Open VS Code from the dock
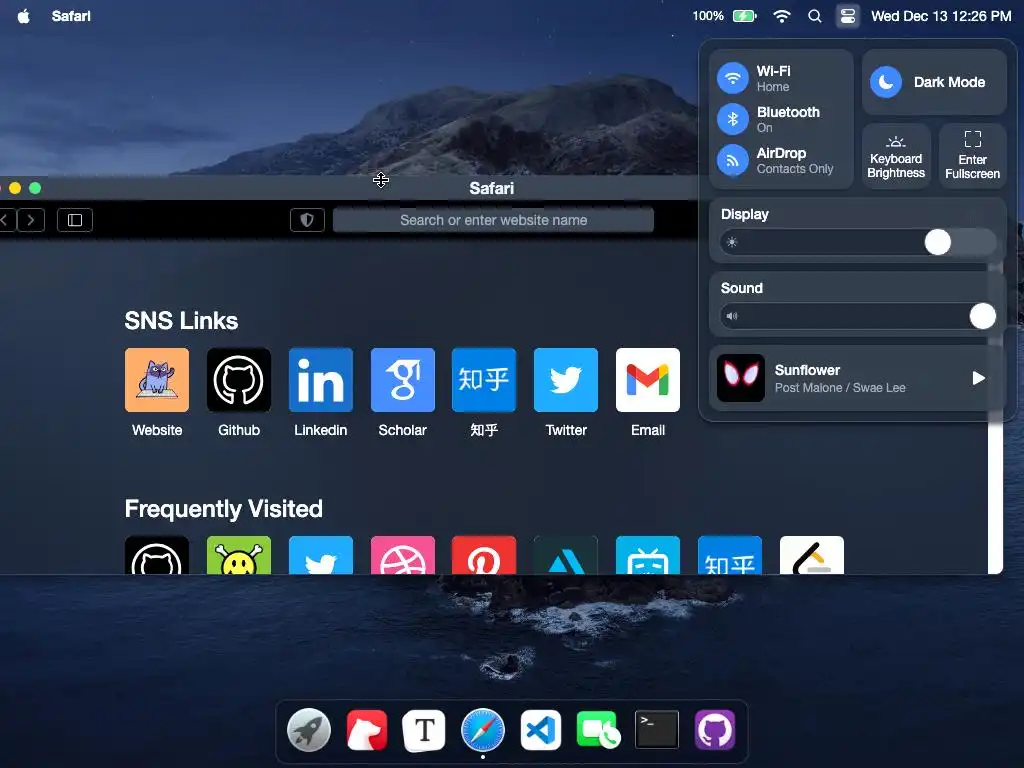This screenshot has height=768, width=1024. (541, 730)
